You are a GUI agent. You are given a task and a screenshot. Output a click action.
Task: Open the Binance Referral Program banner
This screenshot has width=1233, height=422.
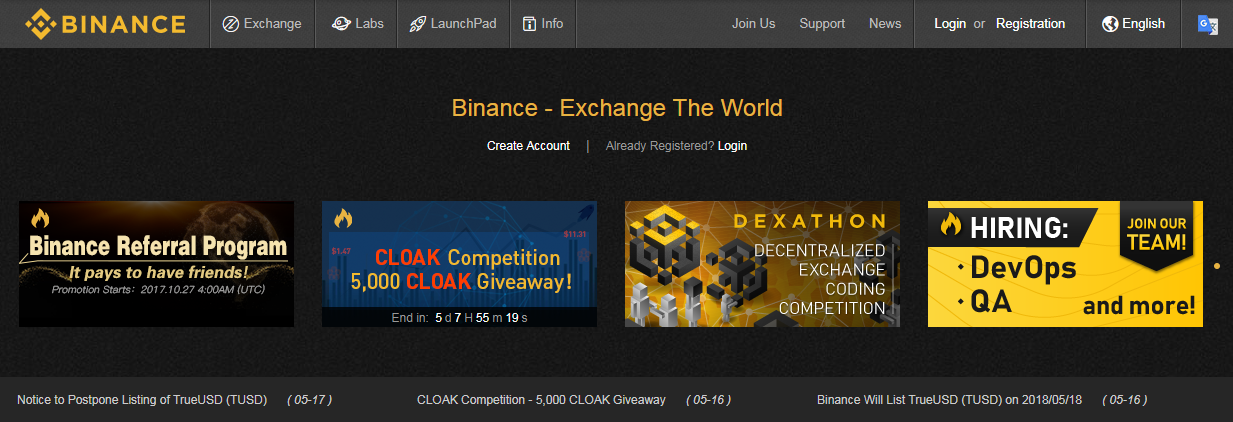click(156, 264)
